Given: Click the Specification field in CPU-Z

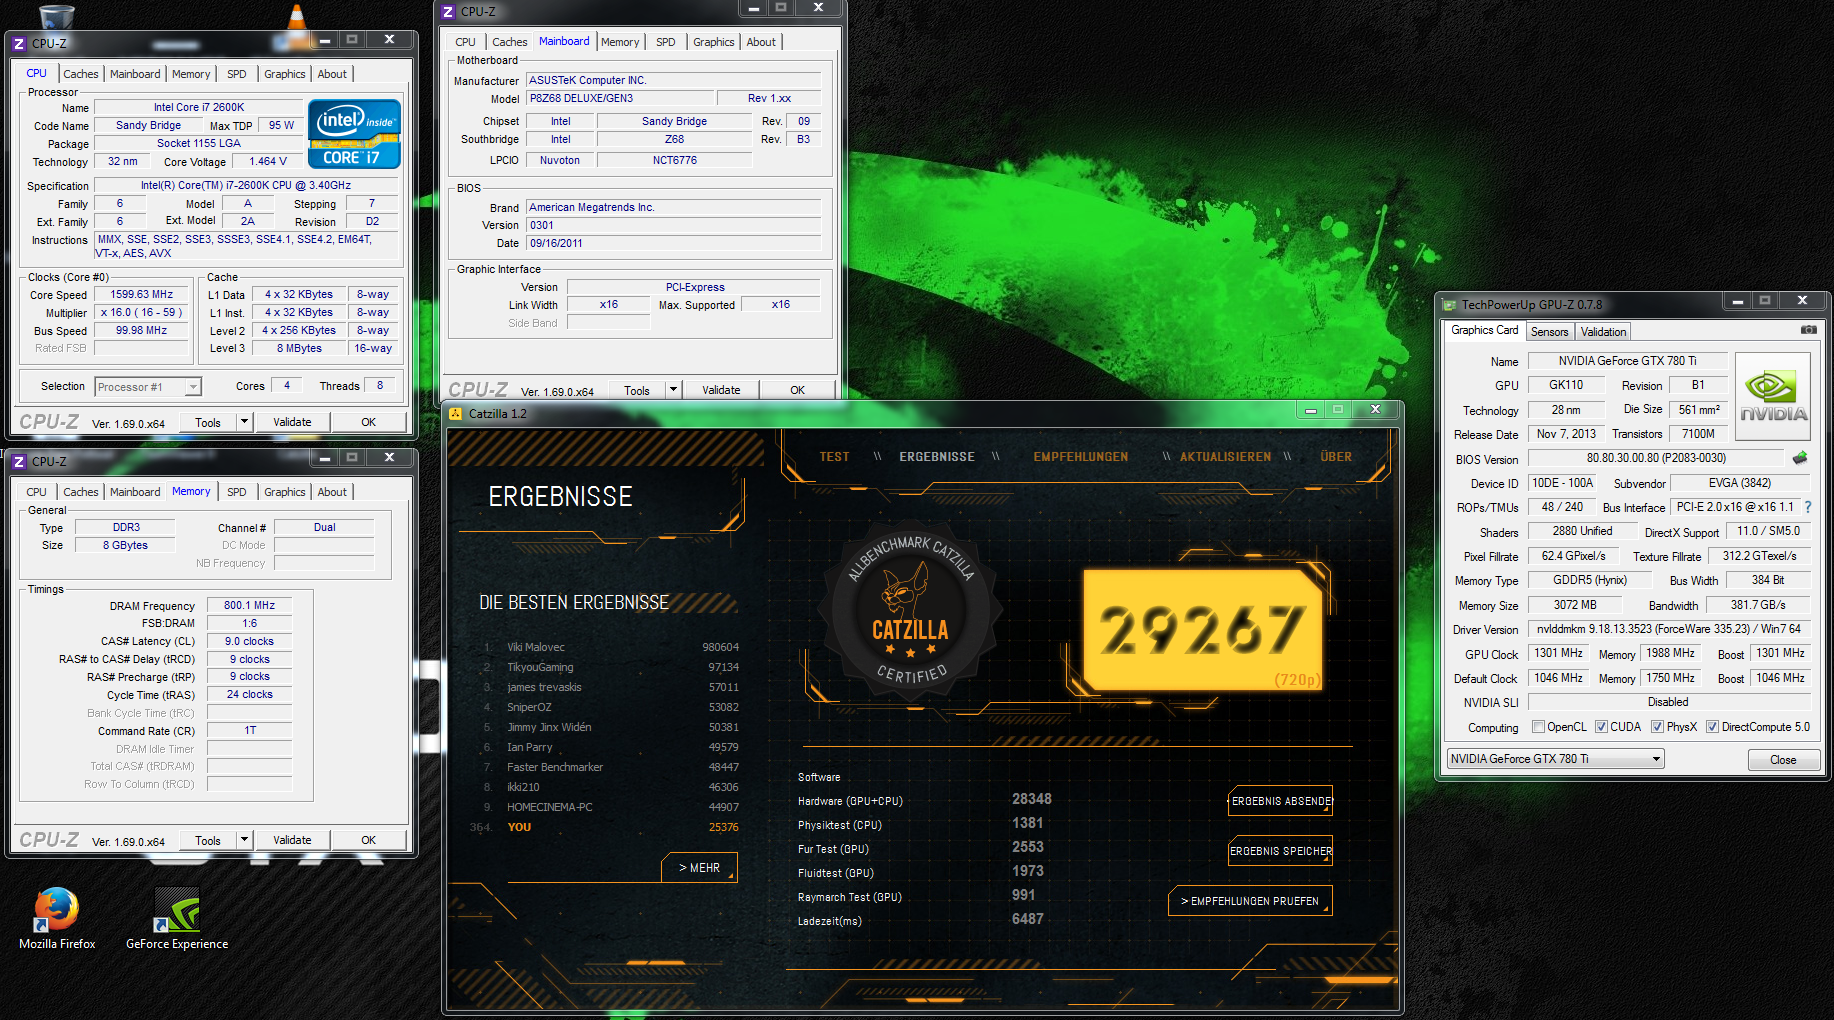Looking at the screenshot, I should pos(246,185).
